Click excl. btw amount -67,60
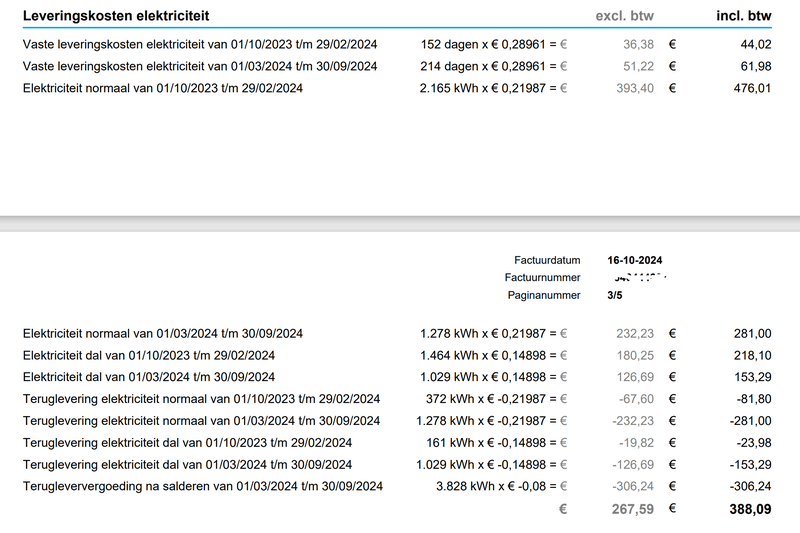The height and width of the screenshot is (533, 800). [636, 399]
